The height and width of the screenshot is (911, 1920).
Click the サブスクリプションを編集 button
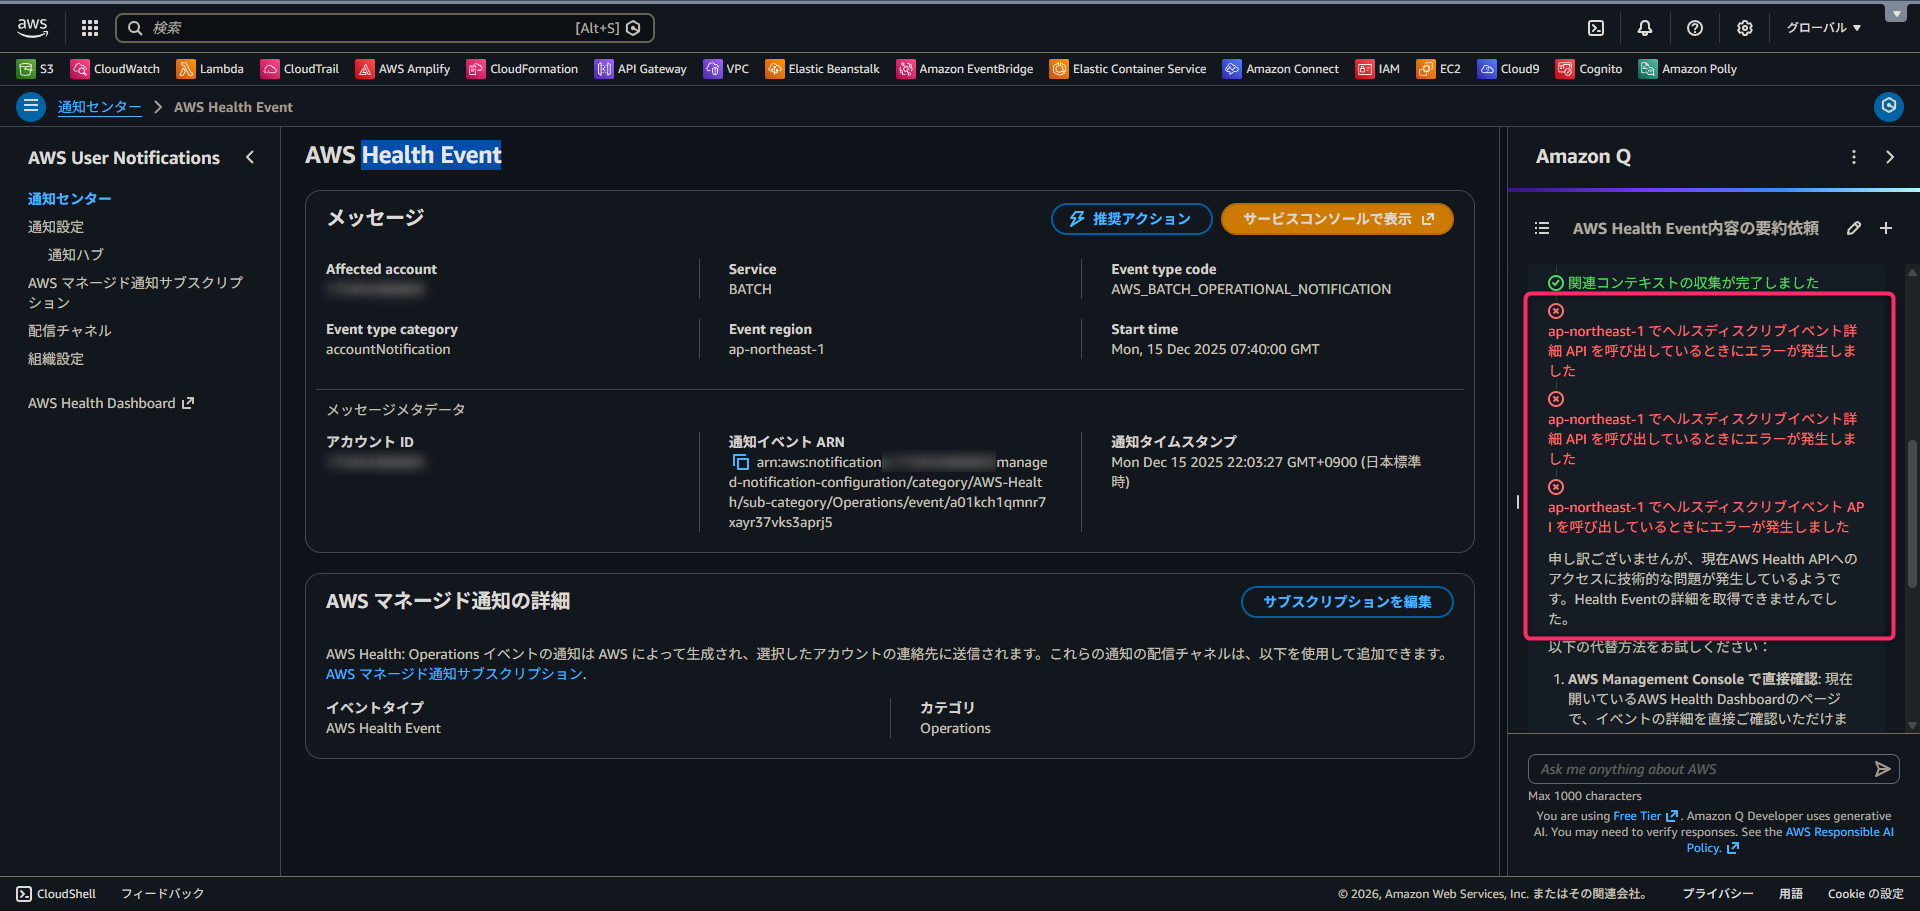point(1346,602)
